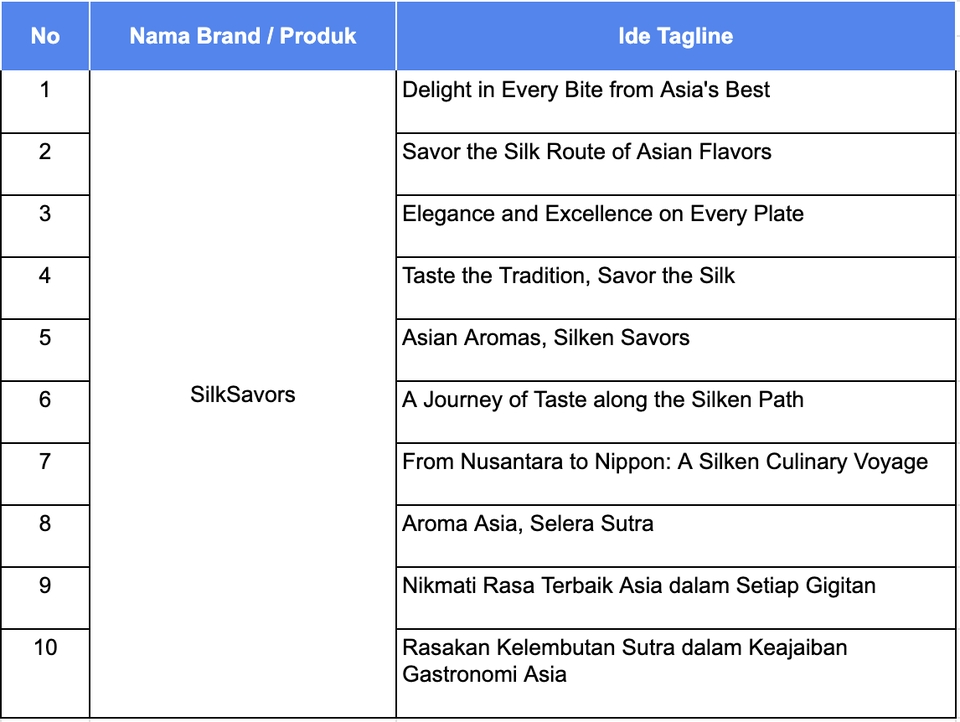Click row number 7 cell
960x722 pixels.
coord(45,462)
